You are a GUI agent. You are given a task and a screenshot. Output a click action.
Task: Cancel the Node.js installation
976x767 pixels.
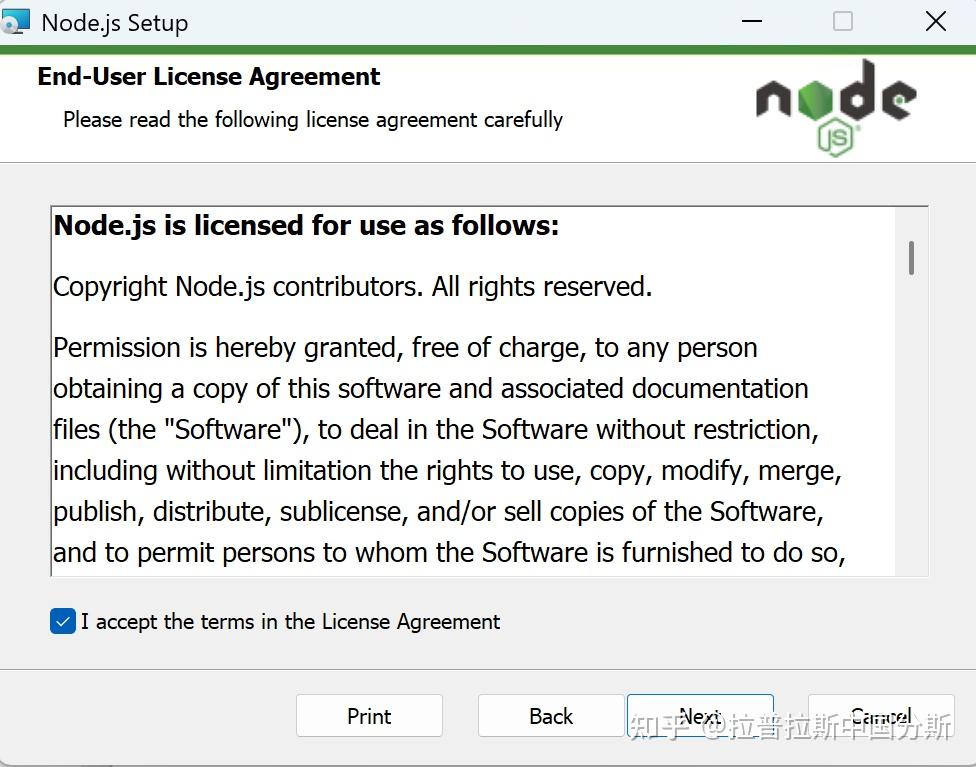coord(881,716)
